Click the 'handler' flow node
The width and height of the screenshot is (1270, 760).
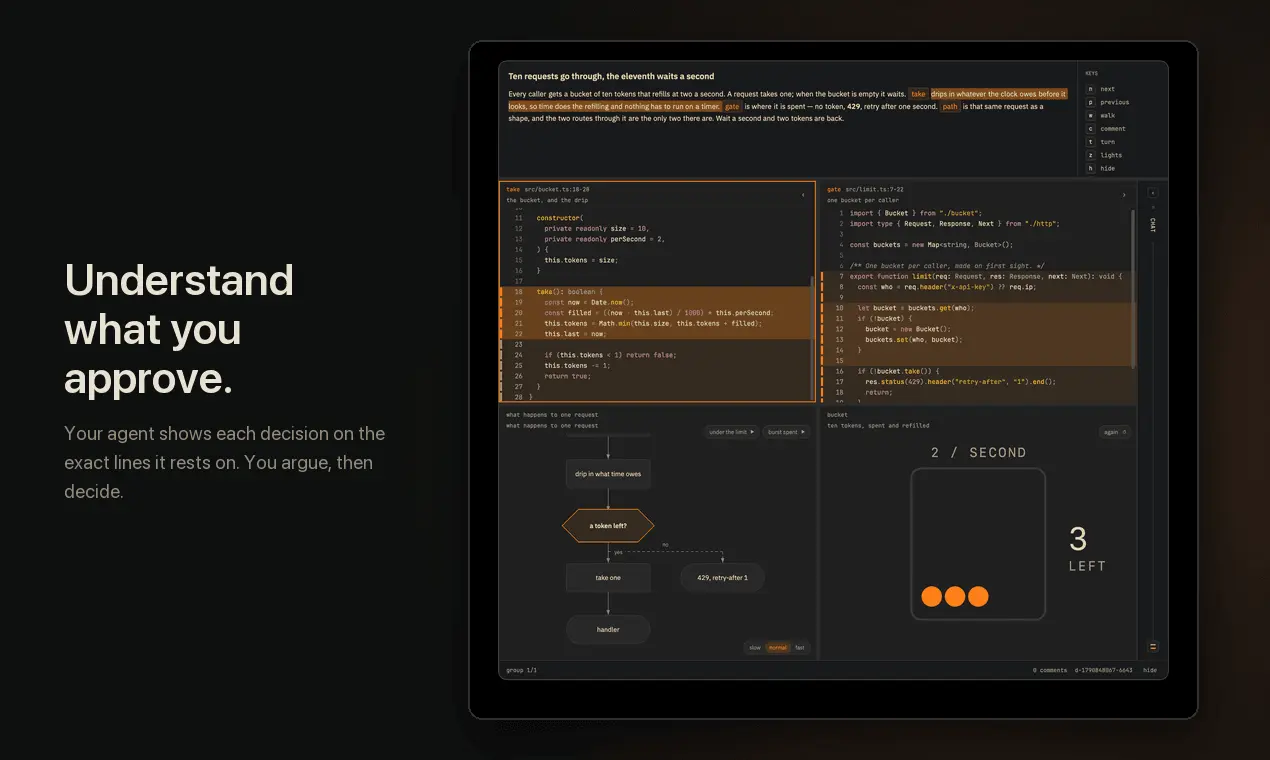(608, 629)
